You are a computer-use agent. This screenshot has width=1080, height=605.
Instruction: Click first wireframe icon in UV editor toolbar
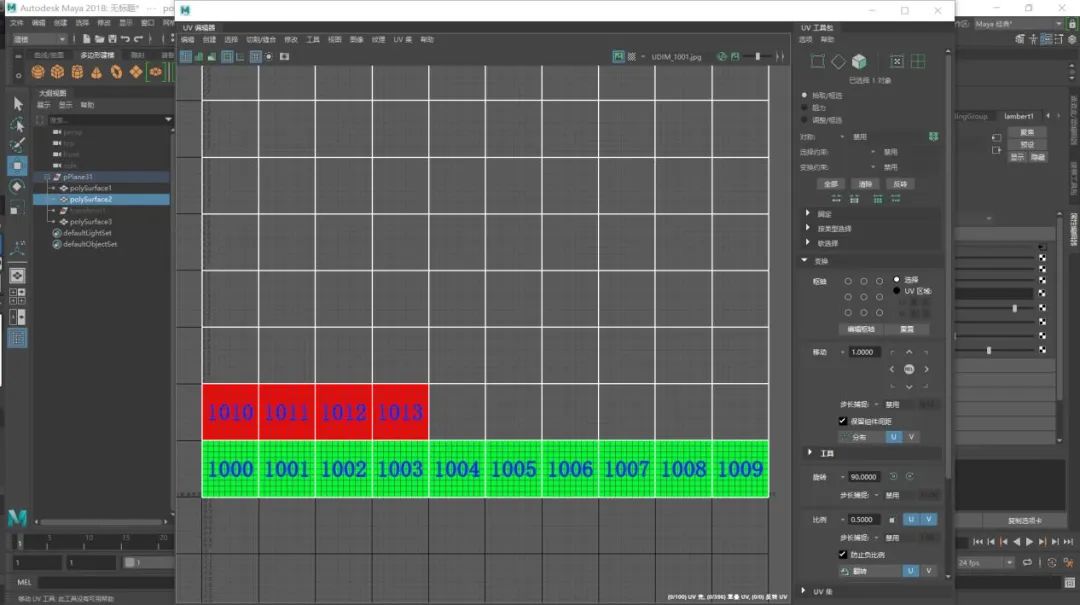pos(186,57)
